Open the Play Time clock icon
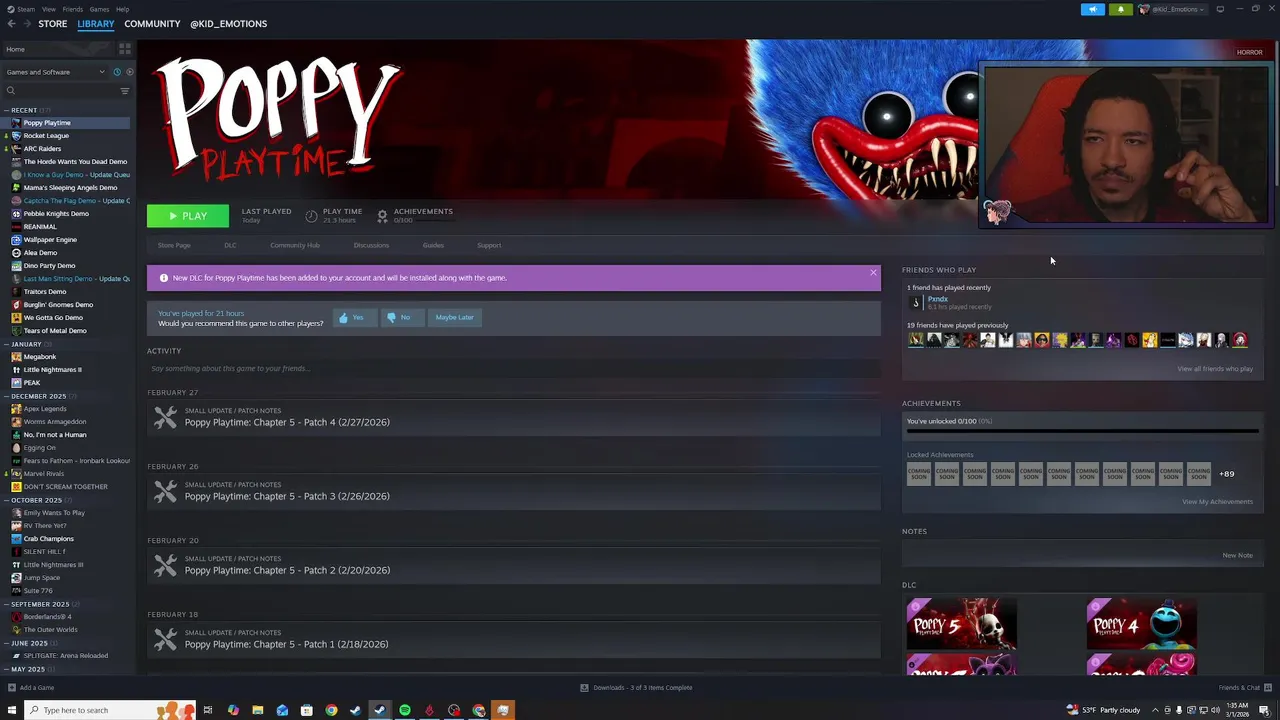The height and width of the screenshot is (720, 1280). click(311, 216)
